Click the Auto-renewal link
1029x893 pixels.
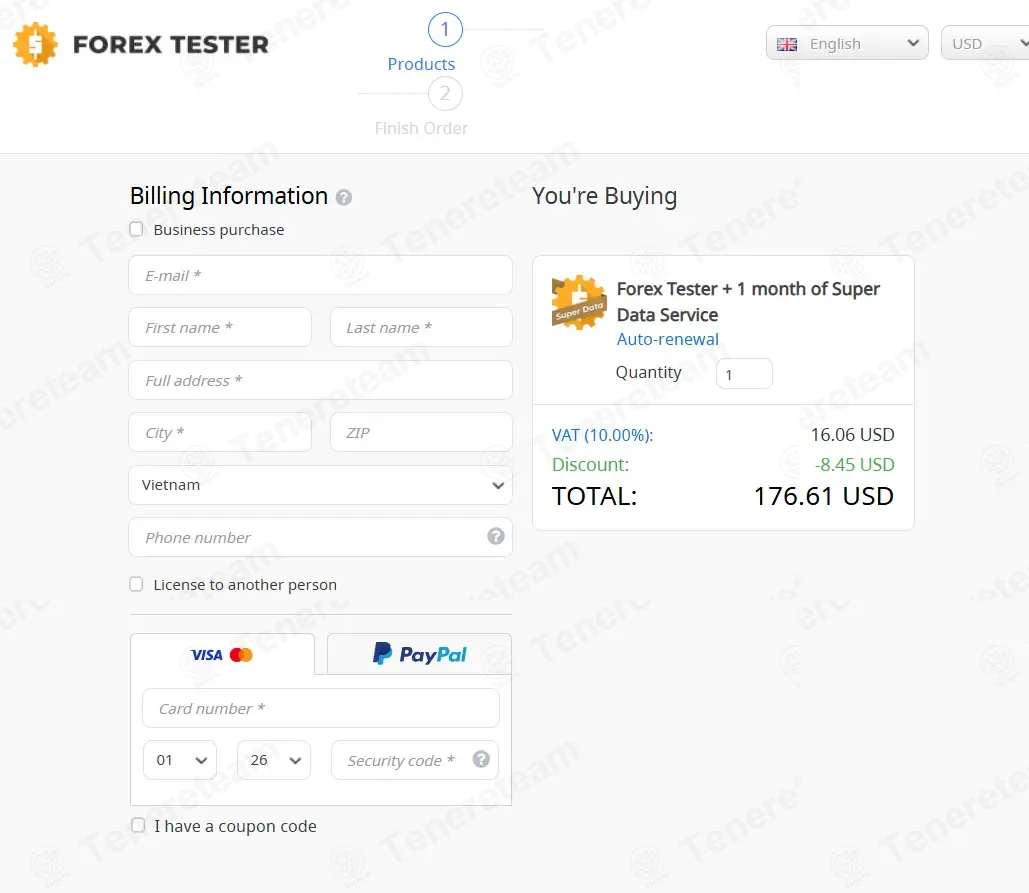pos(668,339)
